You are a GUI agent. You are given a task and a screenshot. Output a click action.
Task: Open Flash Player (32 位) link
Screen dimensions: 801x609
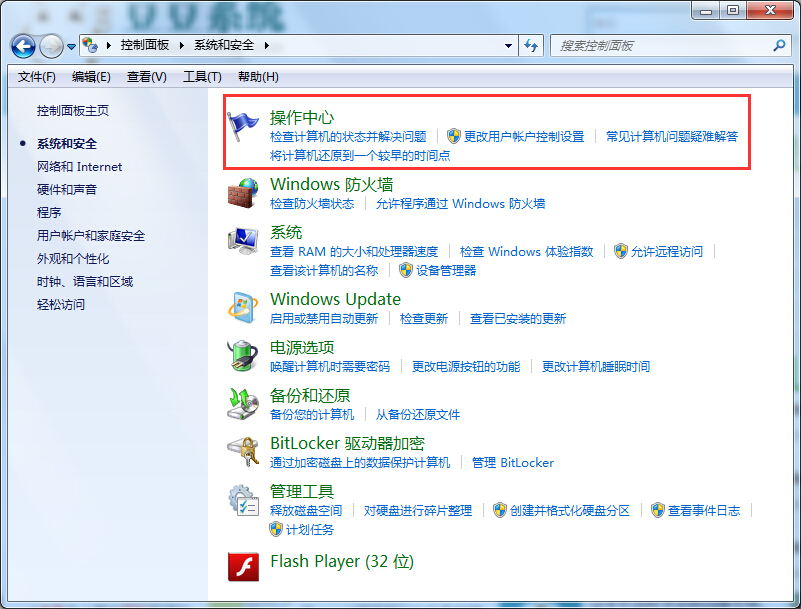(x=342, y=561)
